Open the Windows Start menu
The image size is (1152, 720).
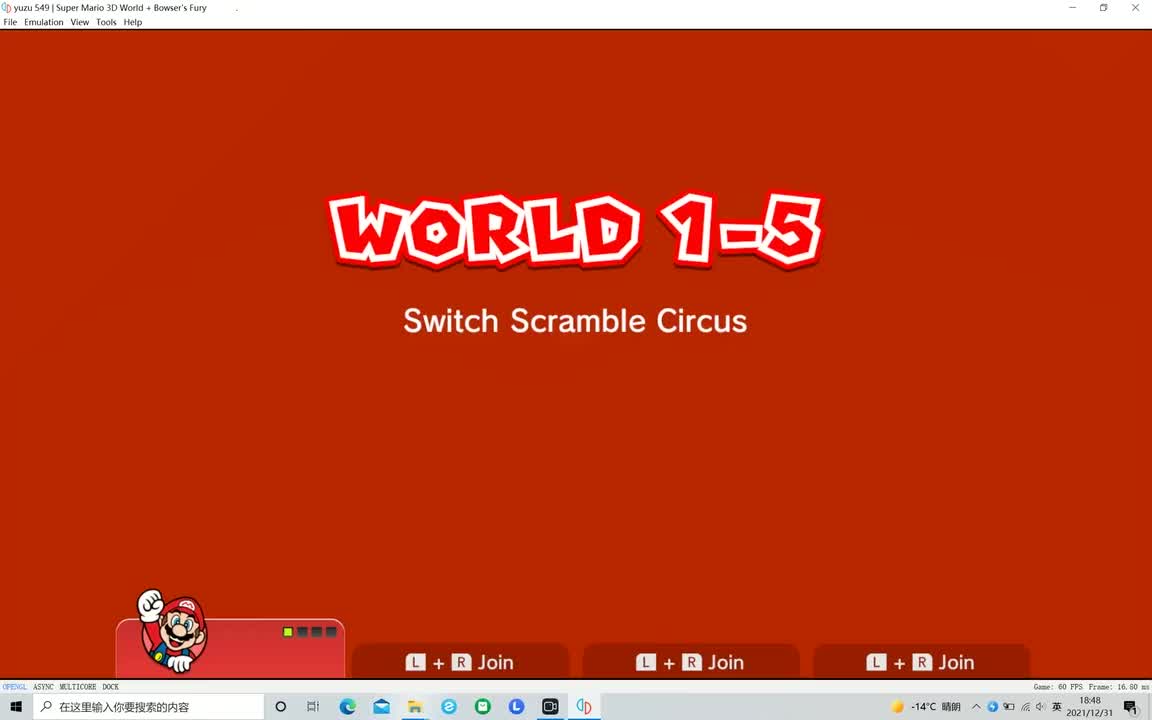tap(16, 706)
